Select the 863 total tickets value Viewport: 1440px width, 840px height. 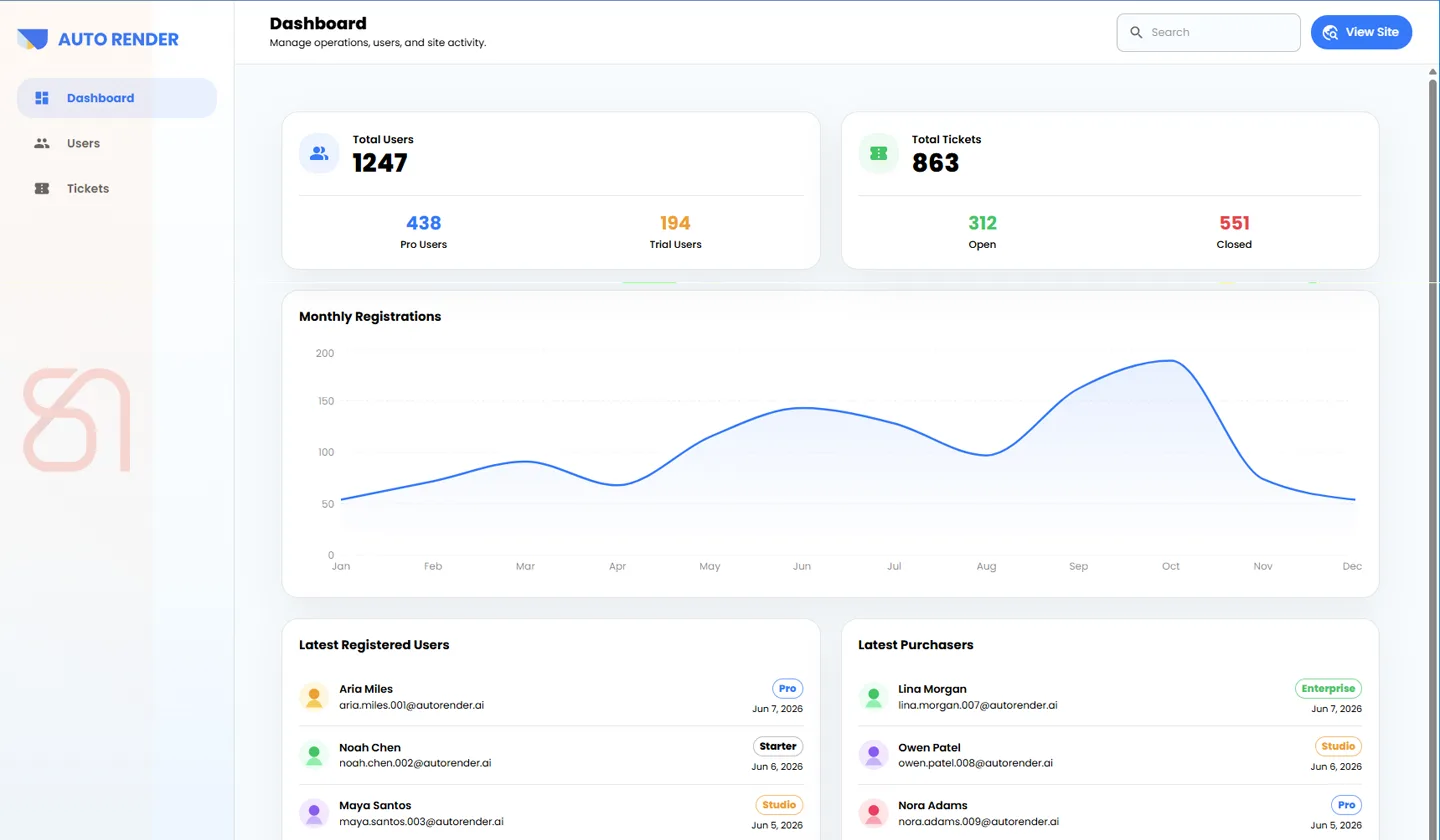(x=936, y=163)
